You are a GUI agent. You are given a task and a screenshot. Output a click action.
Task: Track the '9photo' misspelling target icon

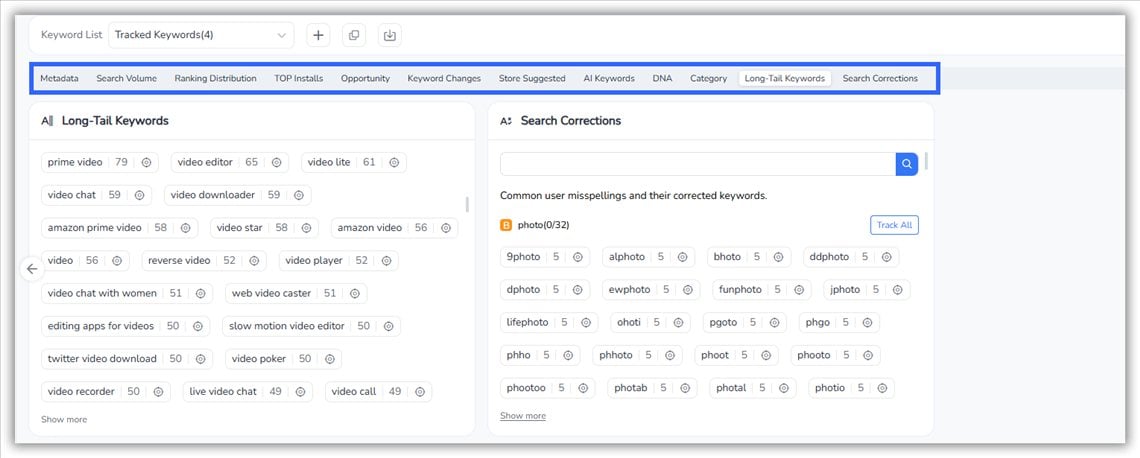(x=578, y=257)
